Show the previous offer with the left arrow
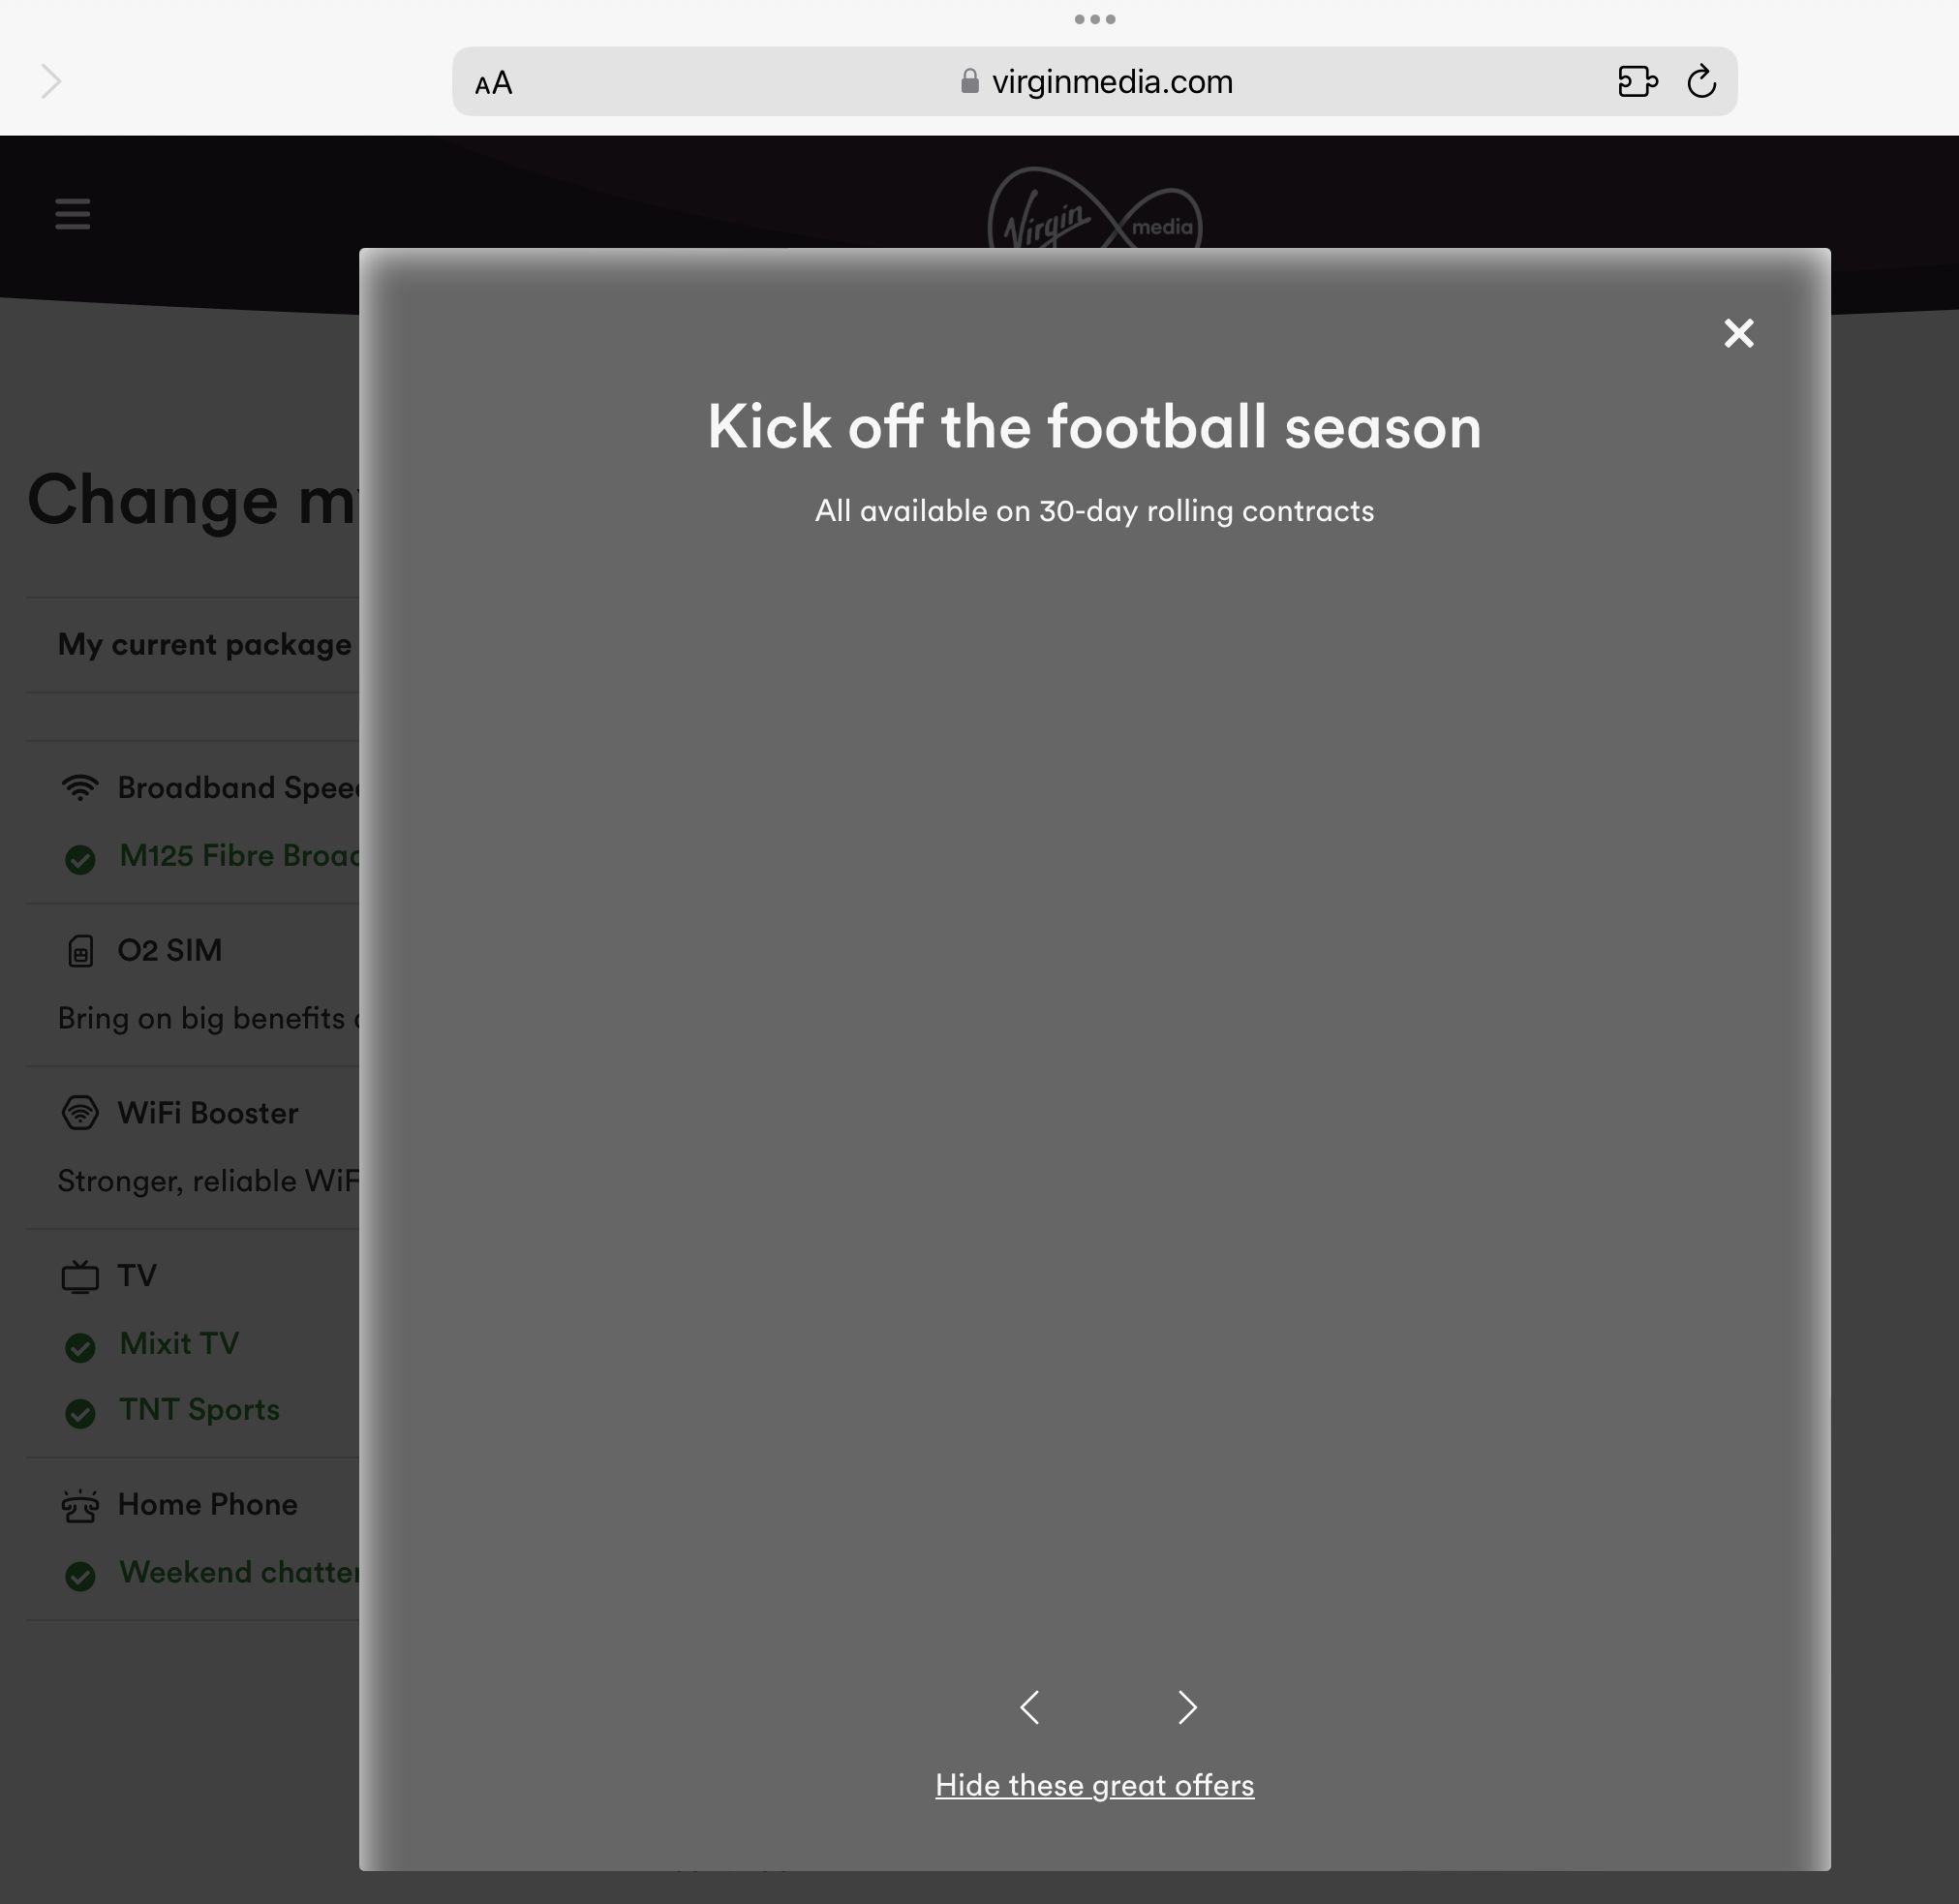 pyautogui.click(x=1030, y=1707)
